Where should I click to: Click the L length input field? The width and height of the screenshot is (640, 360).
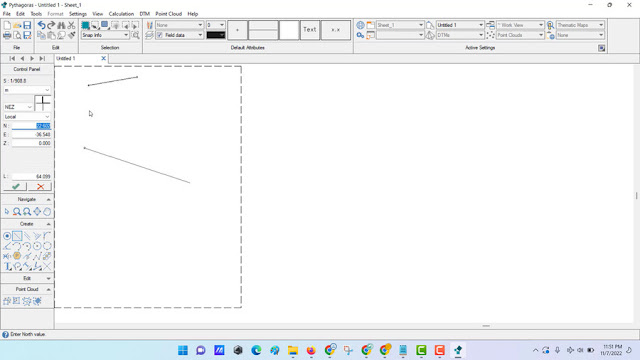(31, 177)
